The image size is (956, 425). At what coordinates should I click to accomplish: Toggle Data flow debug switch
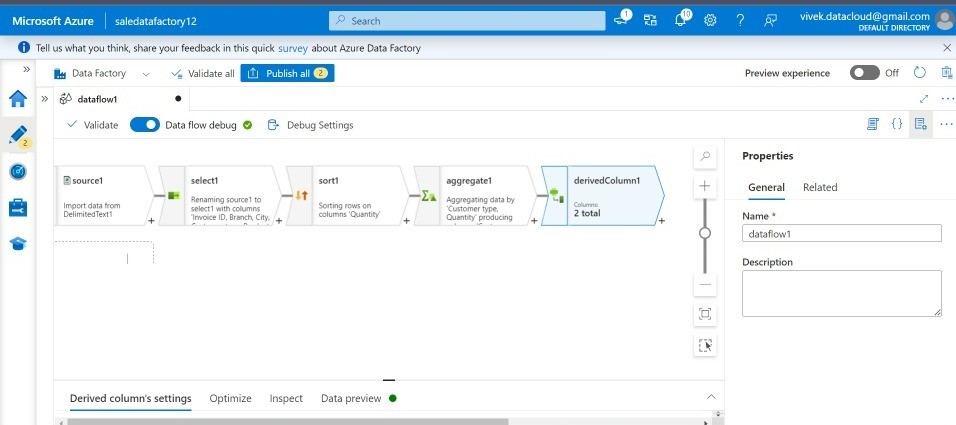[144, 125]
